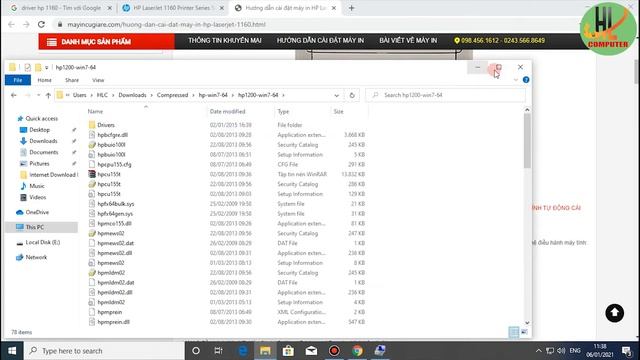The image size is (640, 360).
Task: Switch Explorer to details view layout
Action: [x=514, y=332]
